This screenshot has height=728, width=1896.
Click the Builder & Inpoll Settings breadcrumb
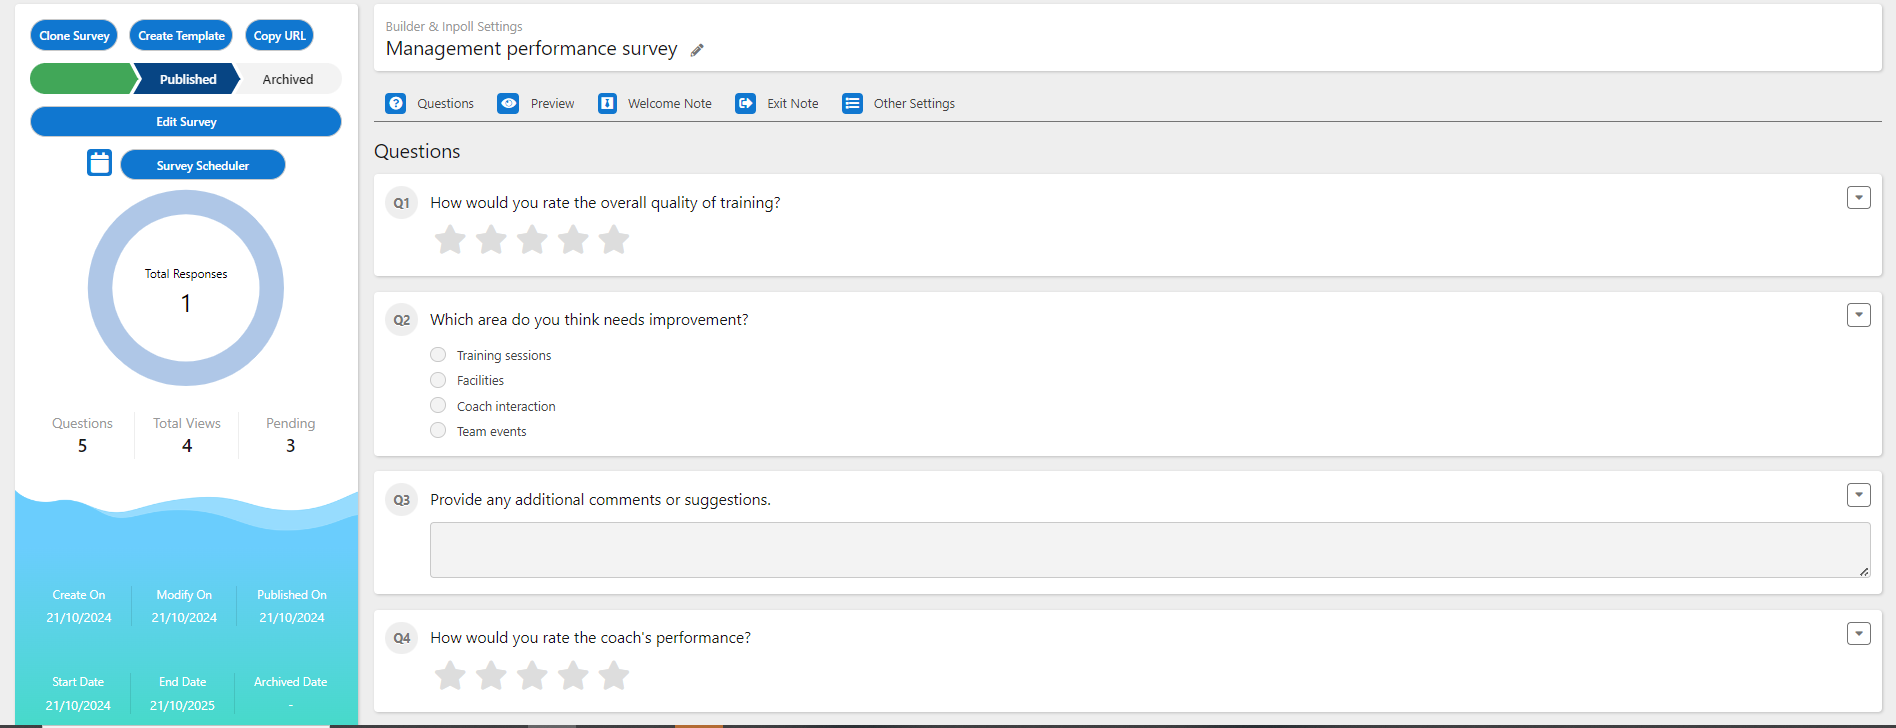pyautogui.click(x=454, y=27)
